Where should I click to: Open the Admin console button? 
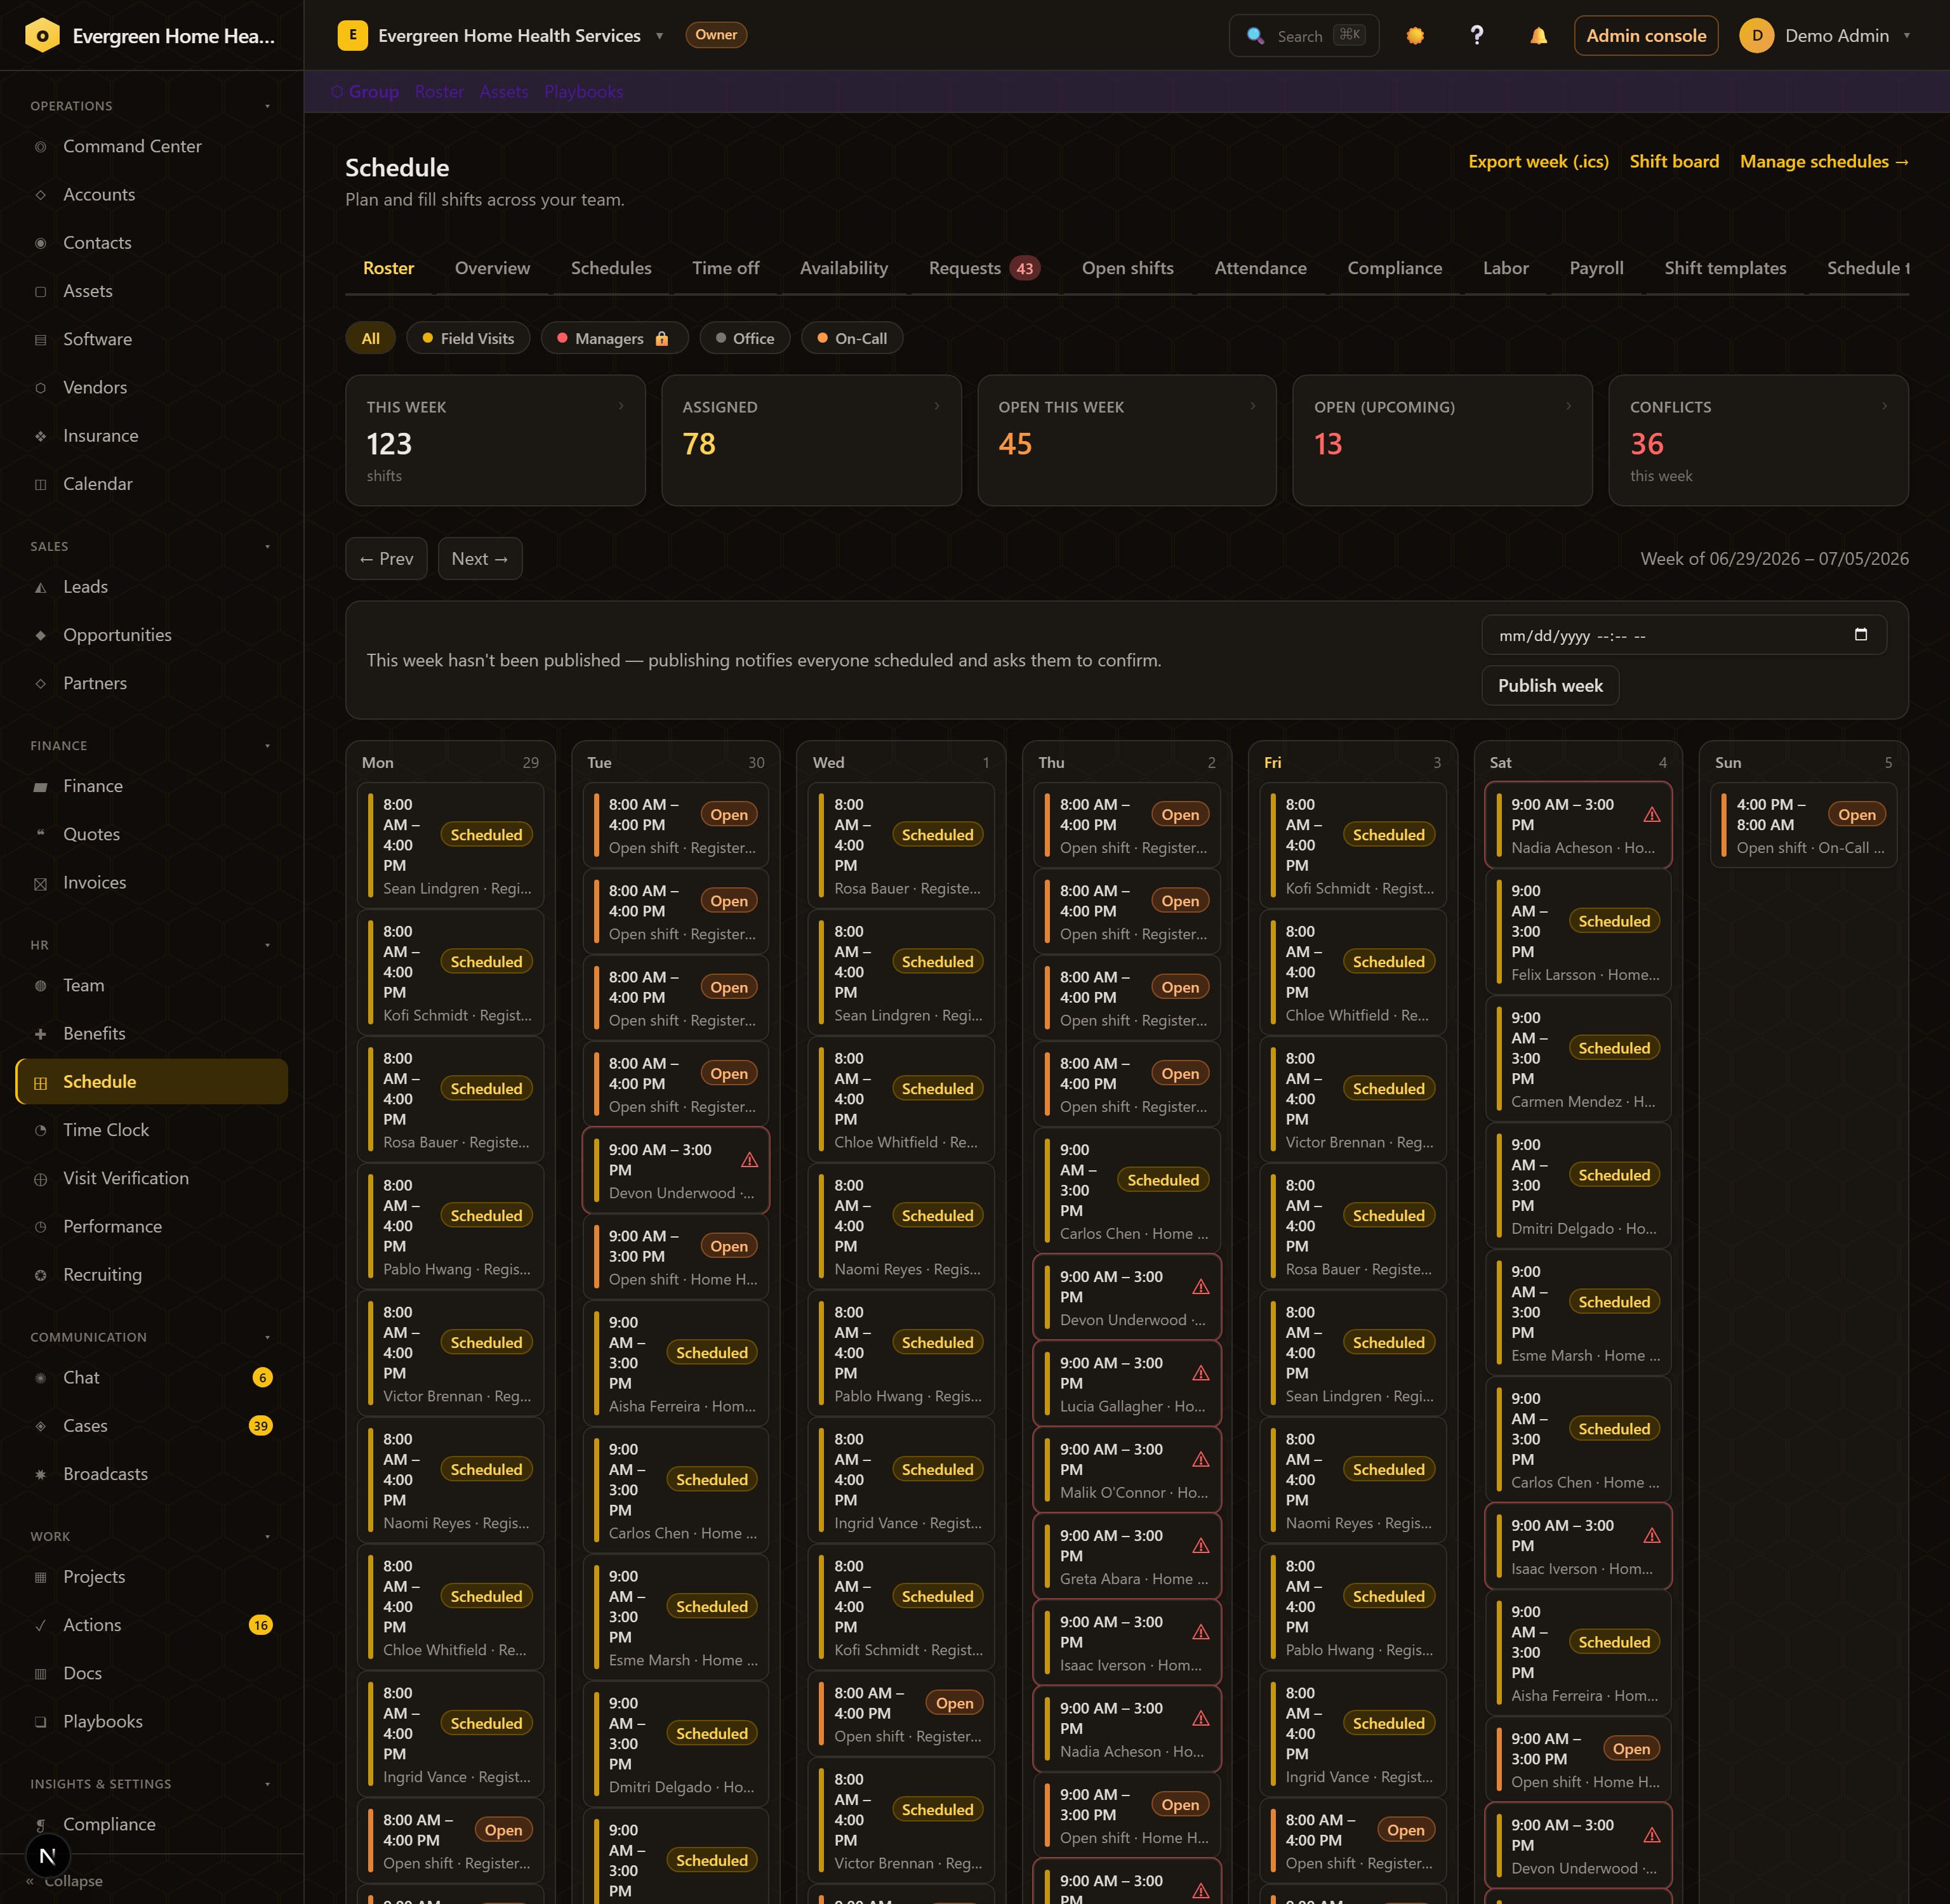pyautogui.click(x=1646, y=36)
